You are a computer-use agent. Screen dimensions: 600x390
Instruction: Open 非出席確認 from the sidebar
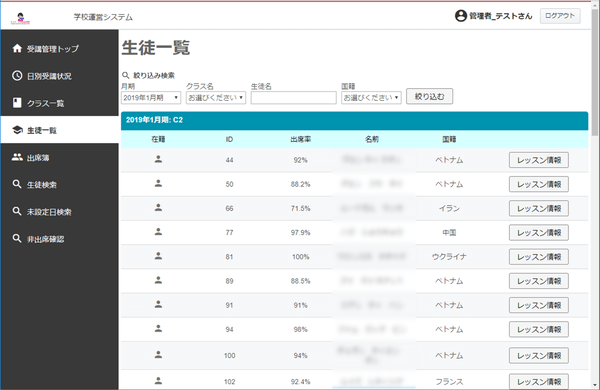click(60, 239)
